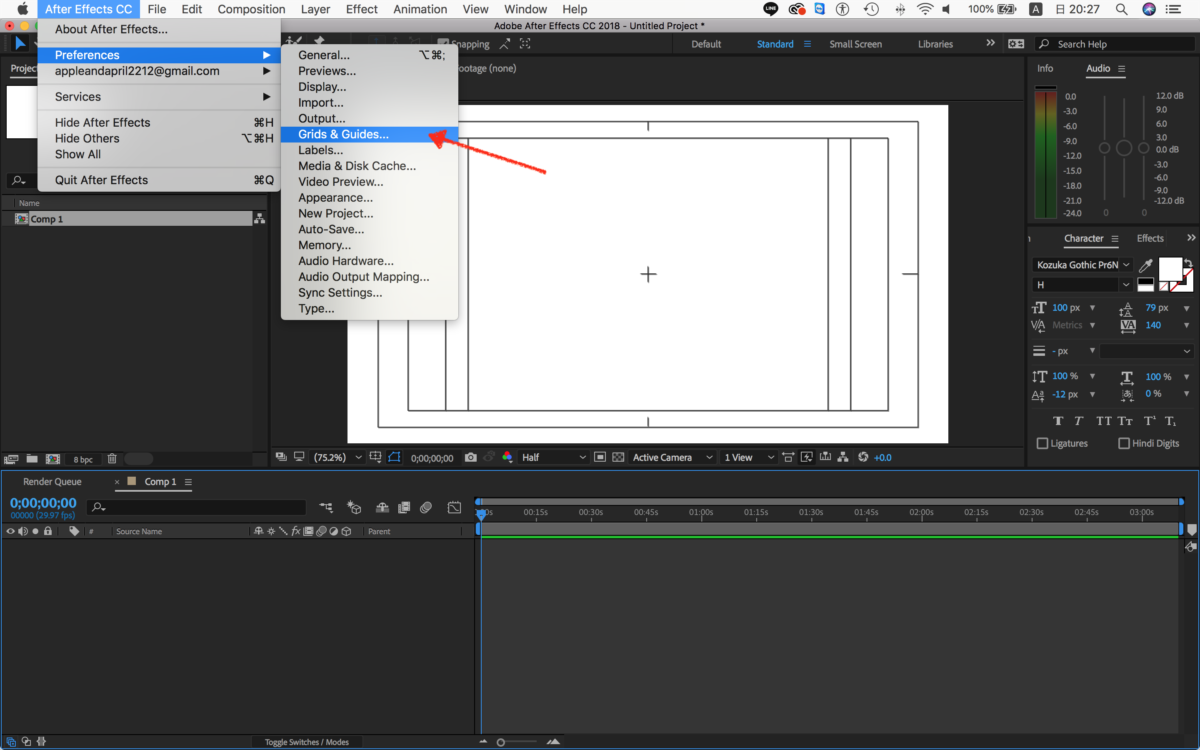Viewport: 1200px width, 750px height.
Task: Switch to the Effects panel tab
Action: (x=1150, y=238)
